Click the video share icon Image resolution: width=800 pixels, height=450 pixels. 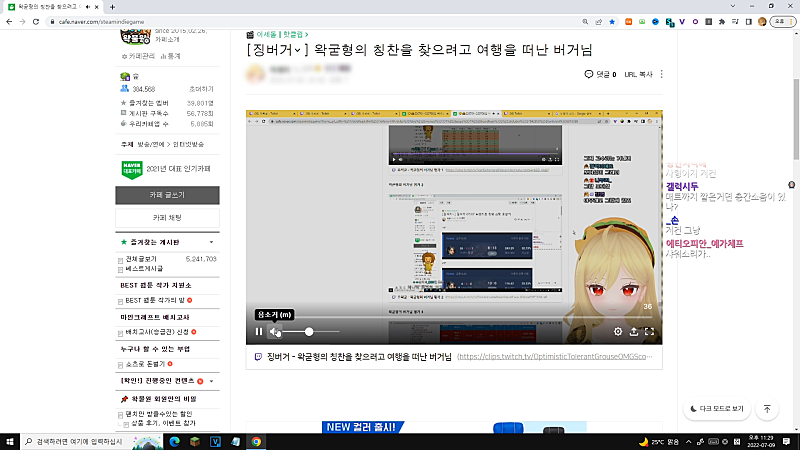pos(633,331)
